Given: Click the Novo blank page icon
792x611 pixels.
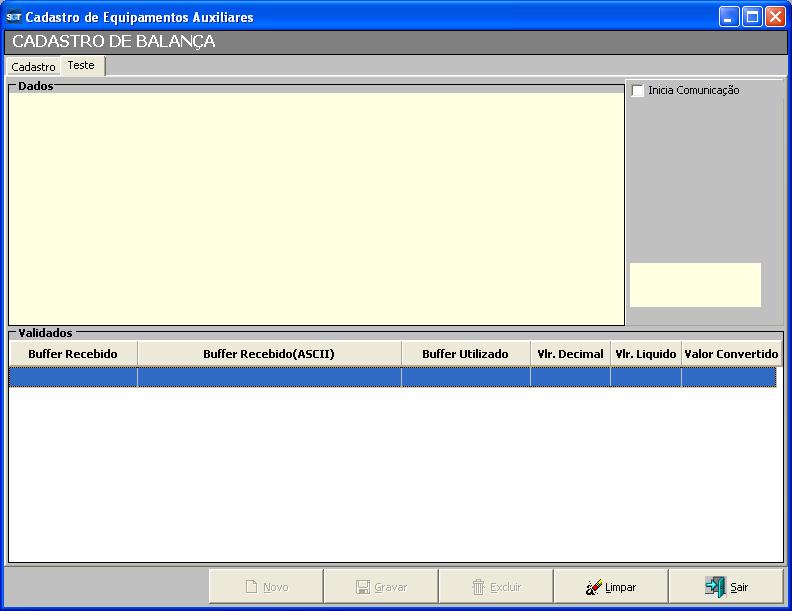Looking at the screenshot, I should point(252,587).
